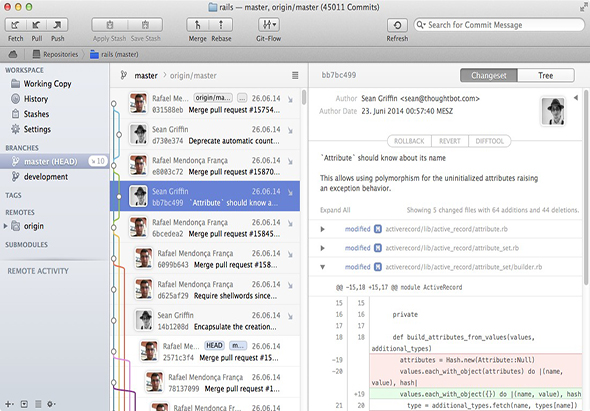The height and width of the screenshot is (411, 590).
Task: Switch to Changeset view
Action: (489, 75)
